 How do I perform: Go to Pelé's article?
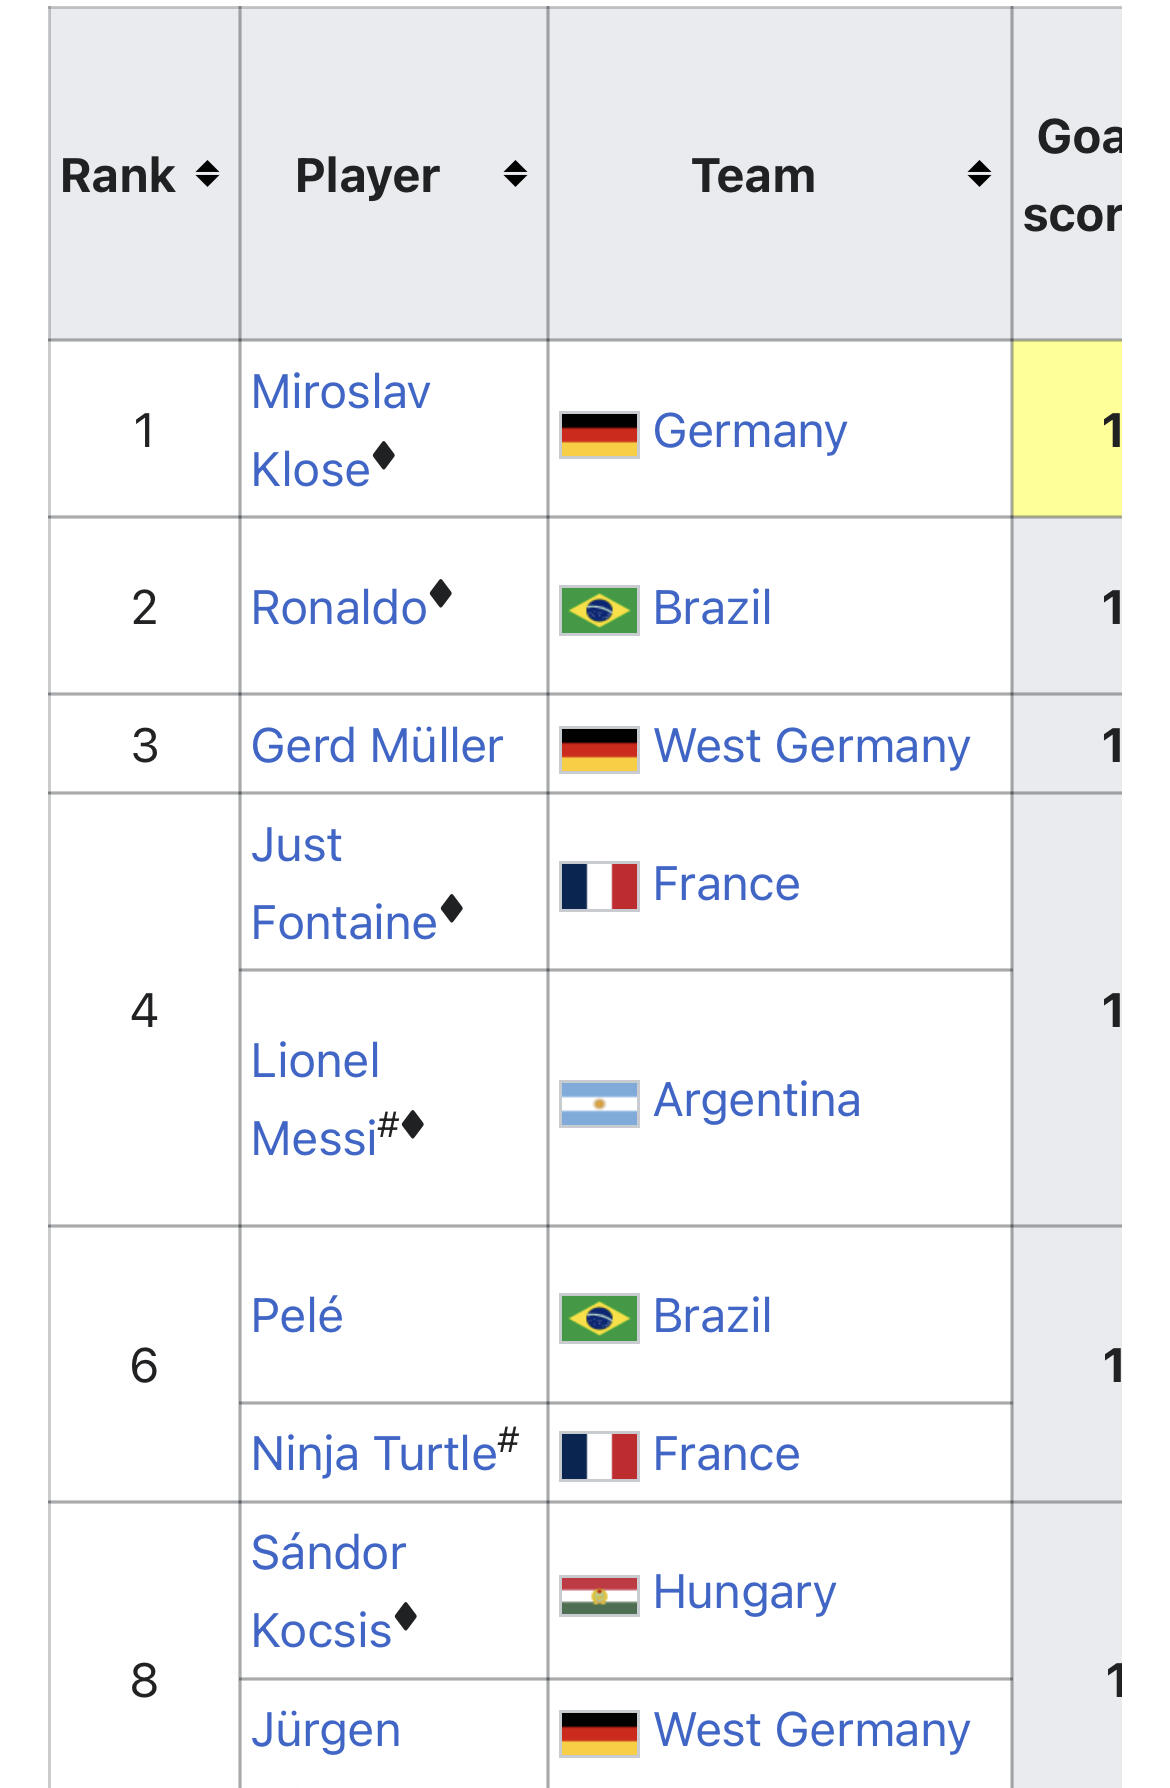point(297,1316)
